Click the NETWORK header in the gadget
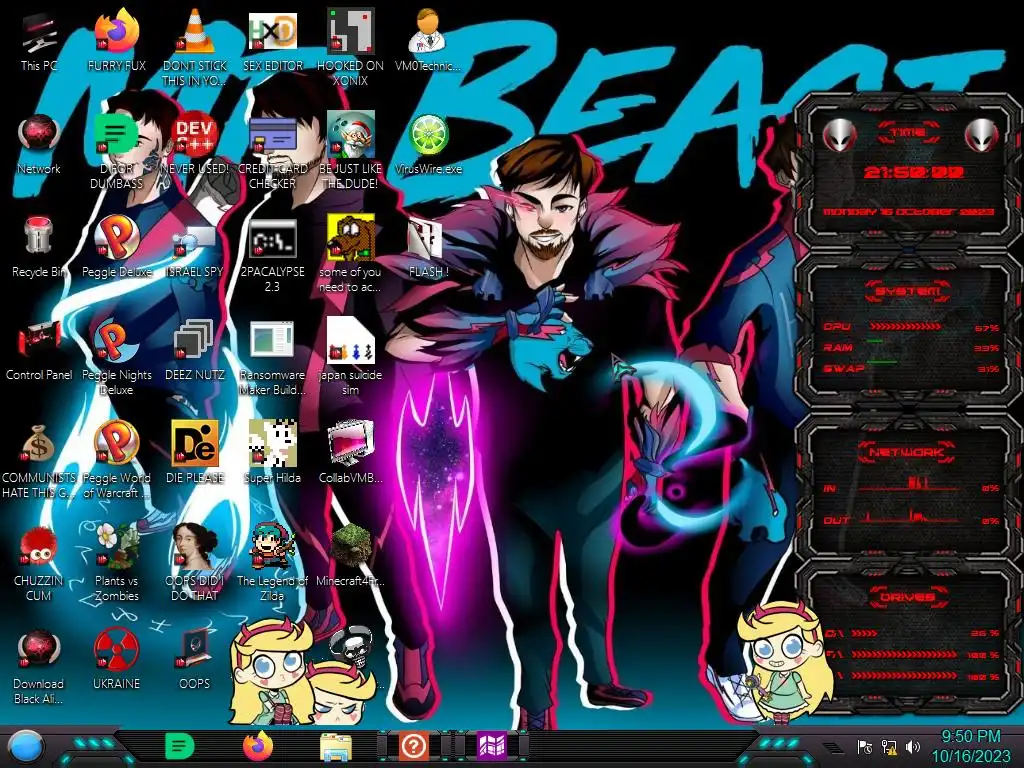The height and width of the screenshot is (768, 1024). tap(906, 452)
